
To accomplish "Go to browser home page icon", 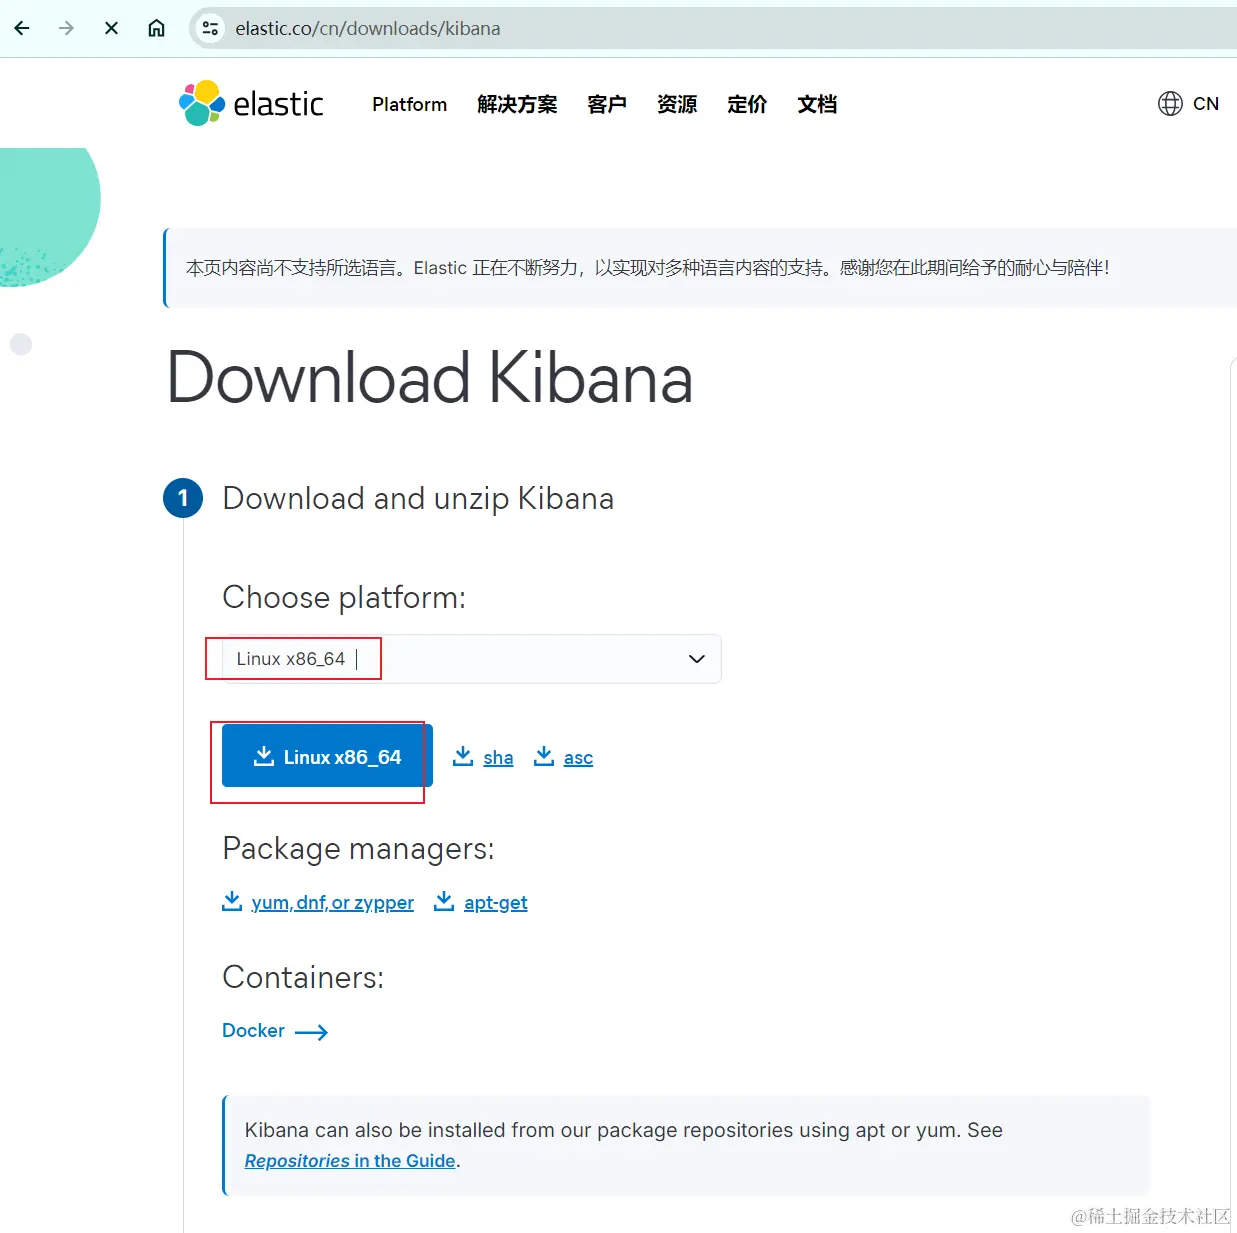I will click(156, 28).
